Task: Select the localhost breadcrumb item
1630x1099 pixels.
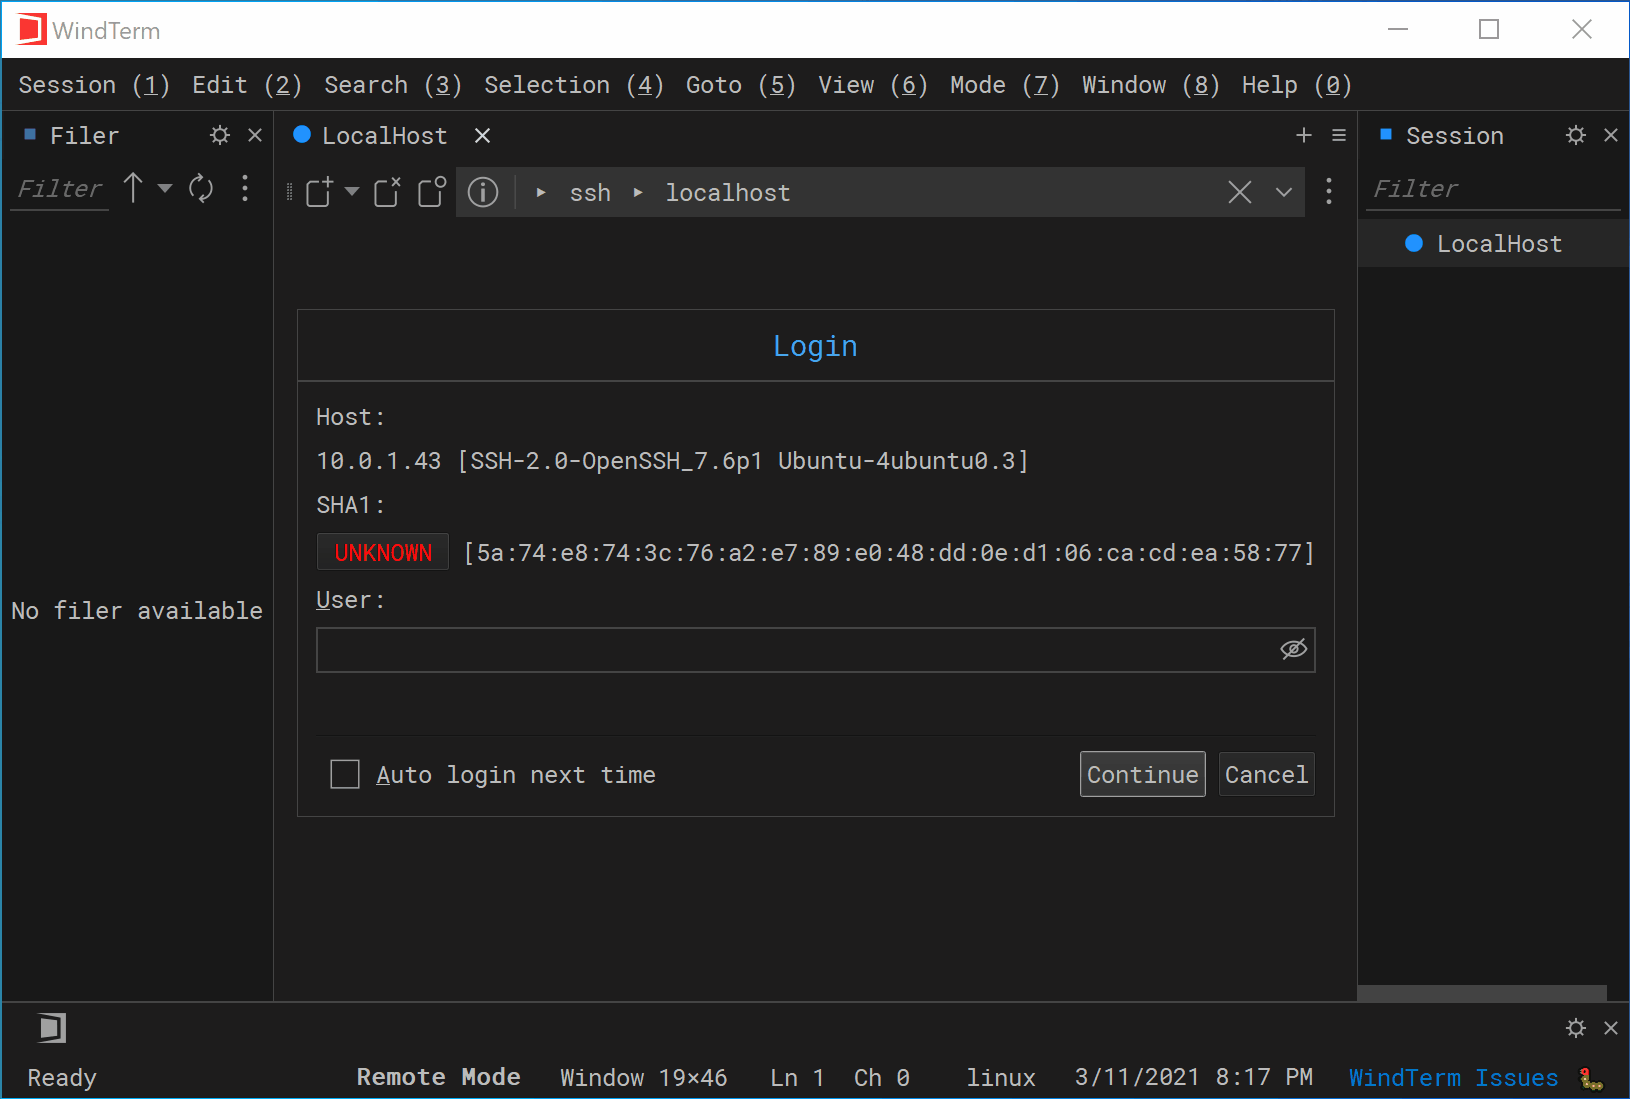Action: [728, 193]
